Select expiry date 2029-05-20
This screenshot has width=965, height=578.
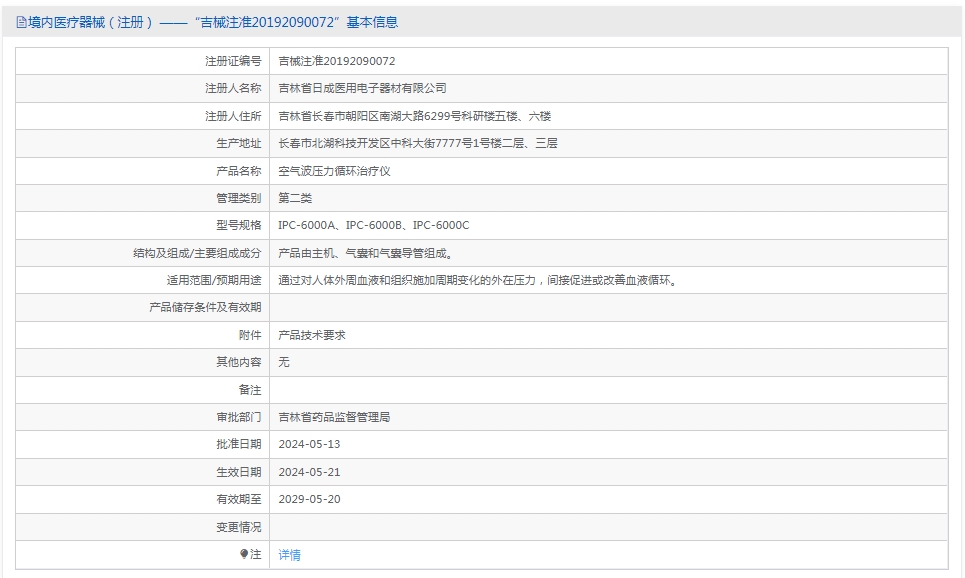pos(309,499)
